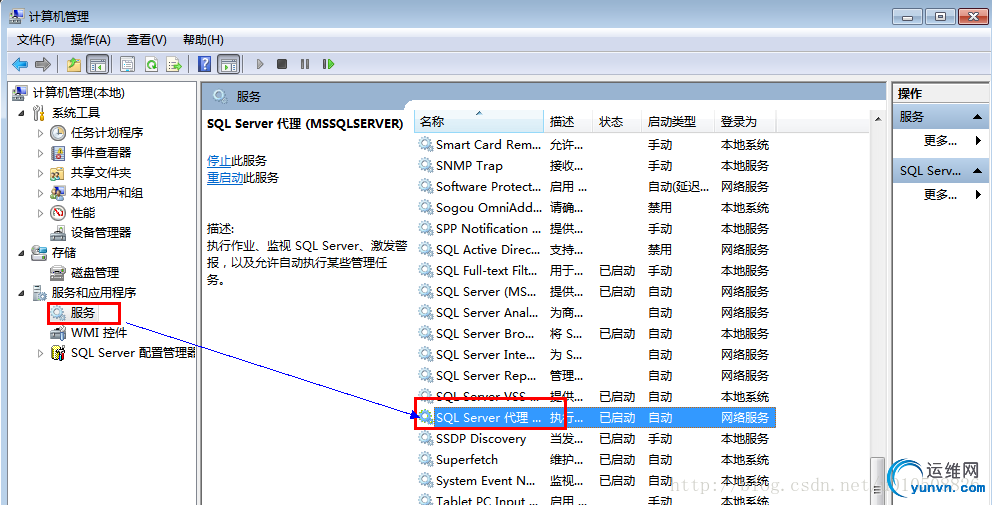Screen dimensions: 992x505
Task: Click the 重启动 service link
Action: tap(225, 178)
